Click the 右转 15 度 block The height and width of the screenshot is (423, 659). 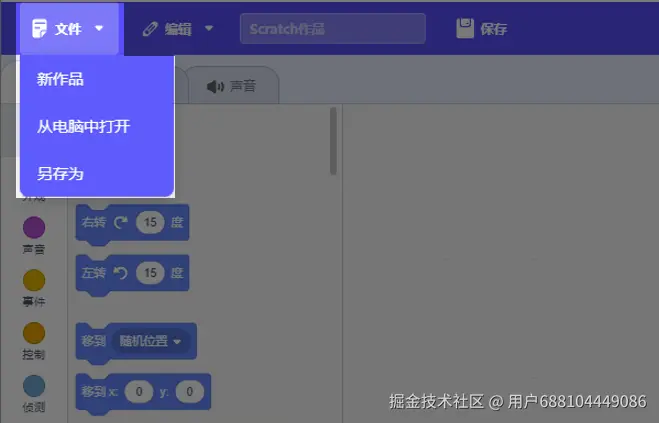(132, 223)
